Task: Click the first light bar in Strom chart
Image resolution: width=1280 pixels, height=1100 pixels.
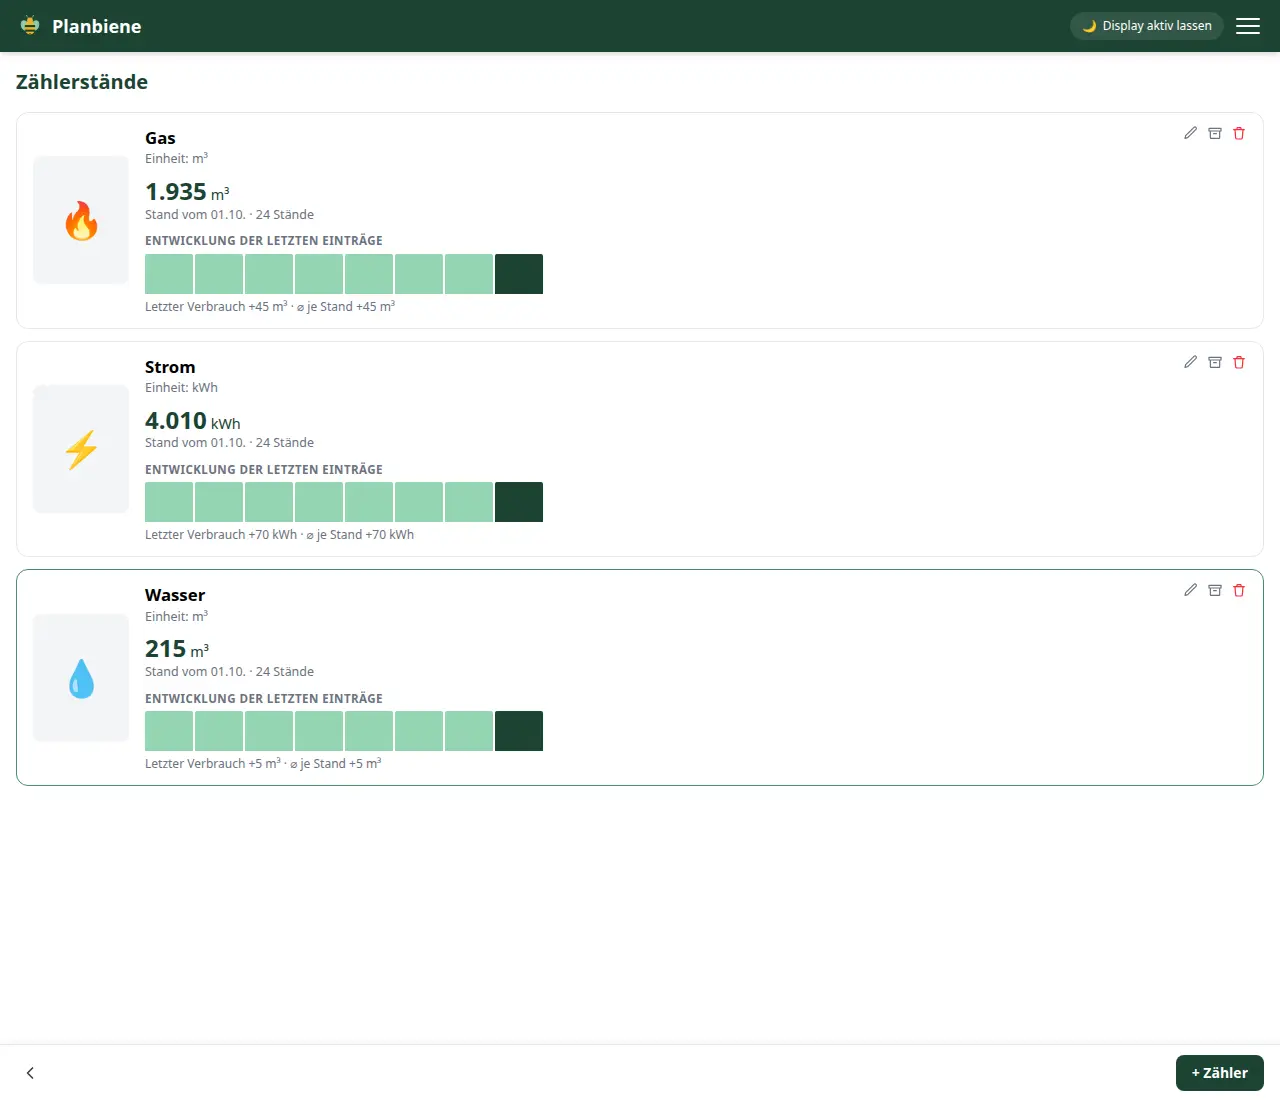Action: (169, 502)
